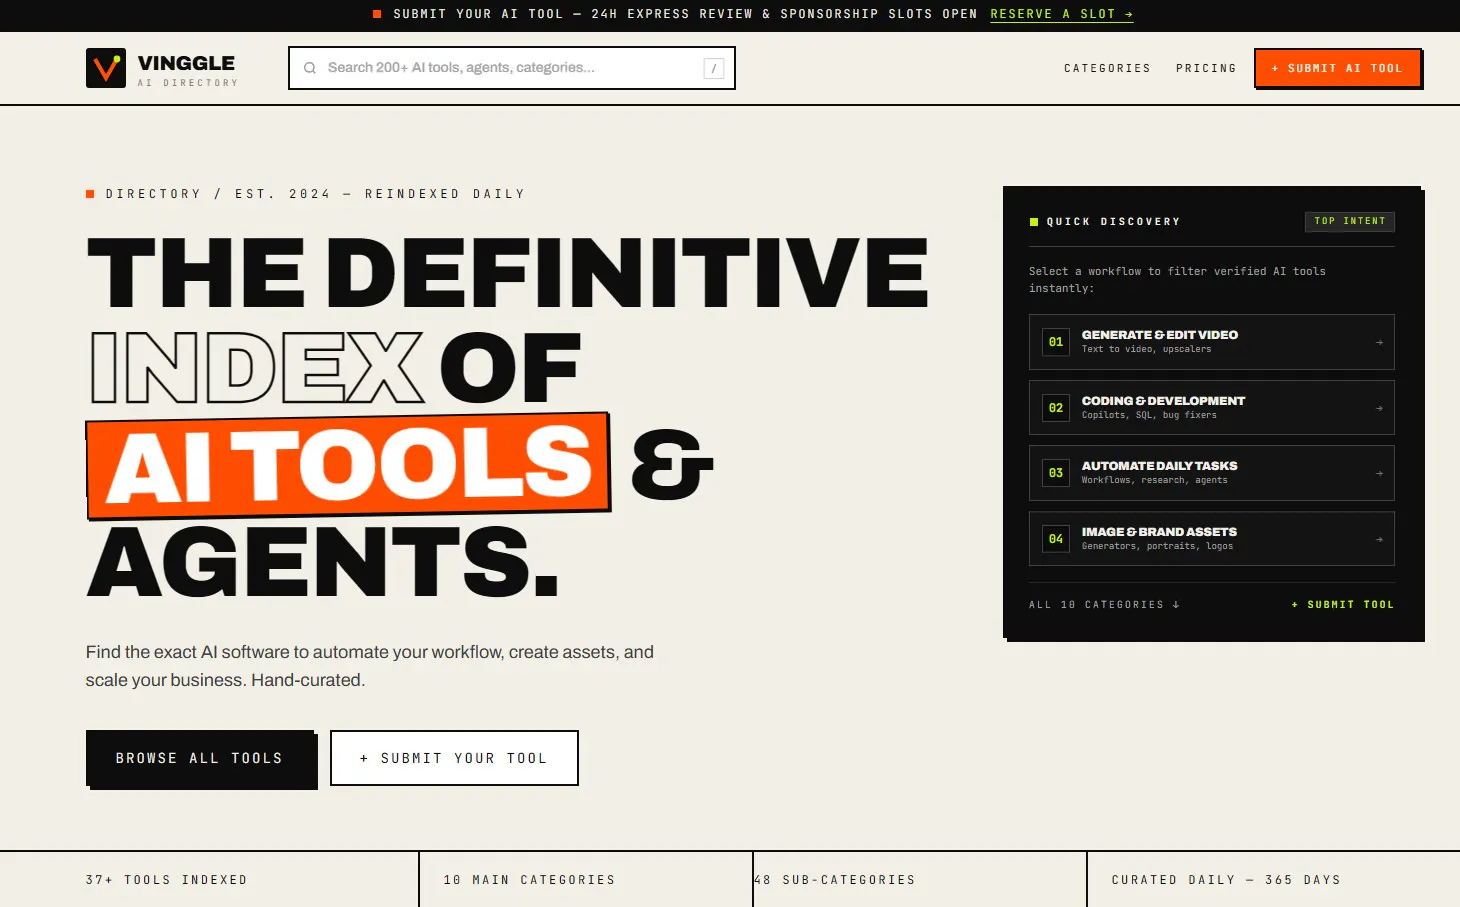Open Automate Daily Tasks workflow
Image resolution: width=1460 pixels, height=907 pixels.
click(1212, 473)
